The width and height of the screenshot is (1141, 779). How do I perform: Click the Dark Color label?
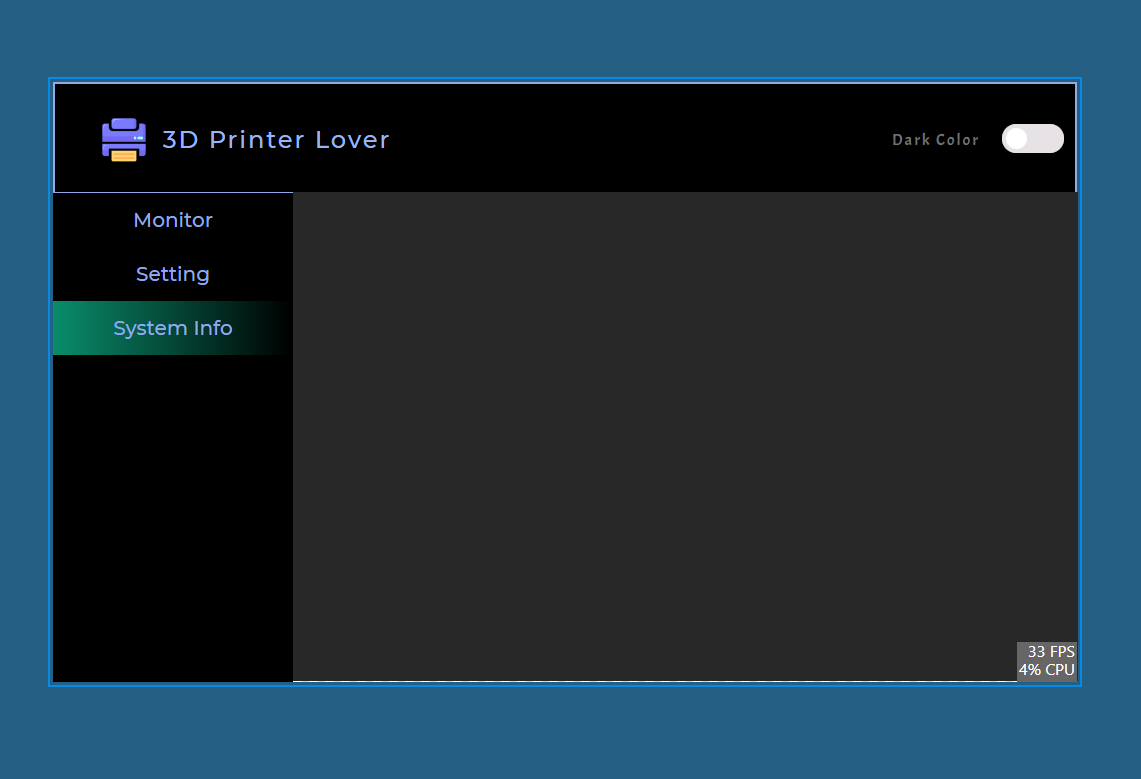pos(935,140)
